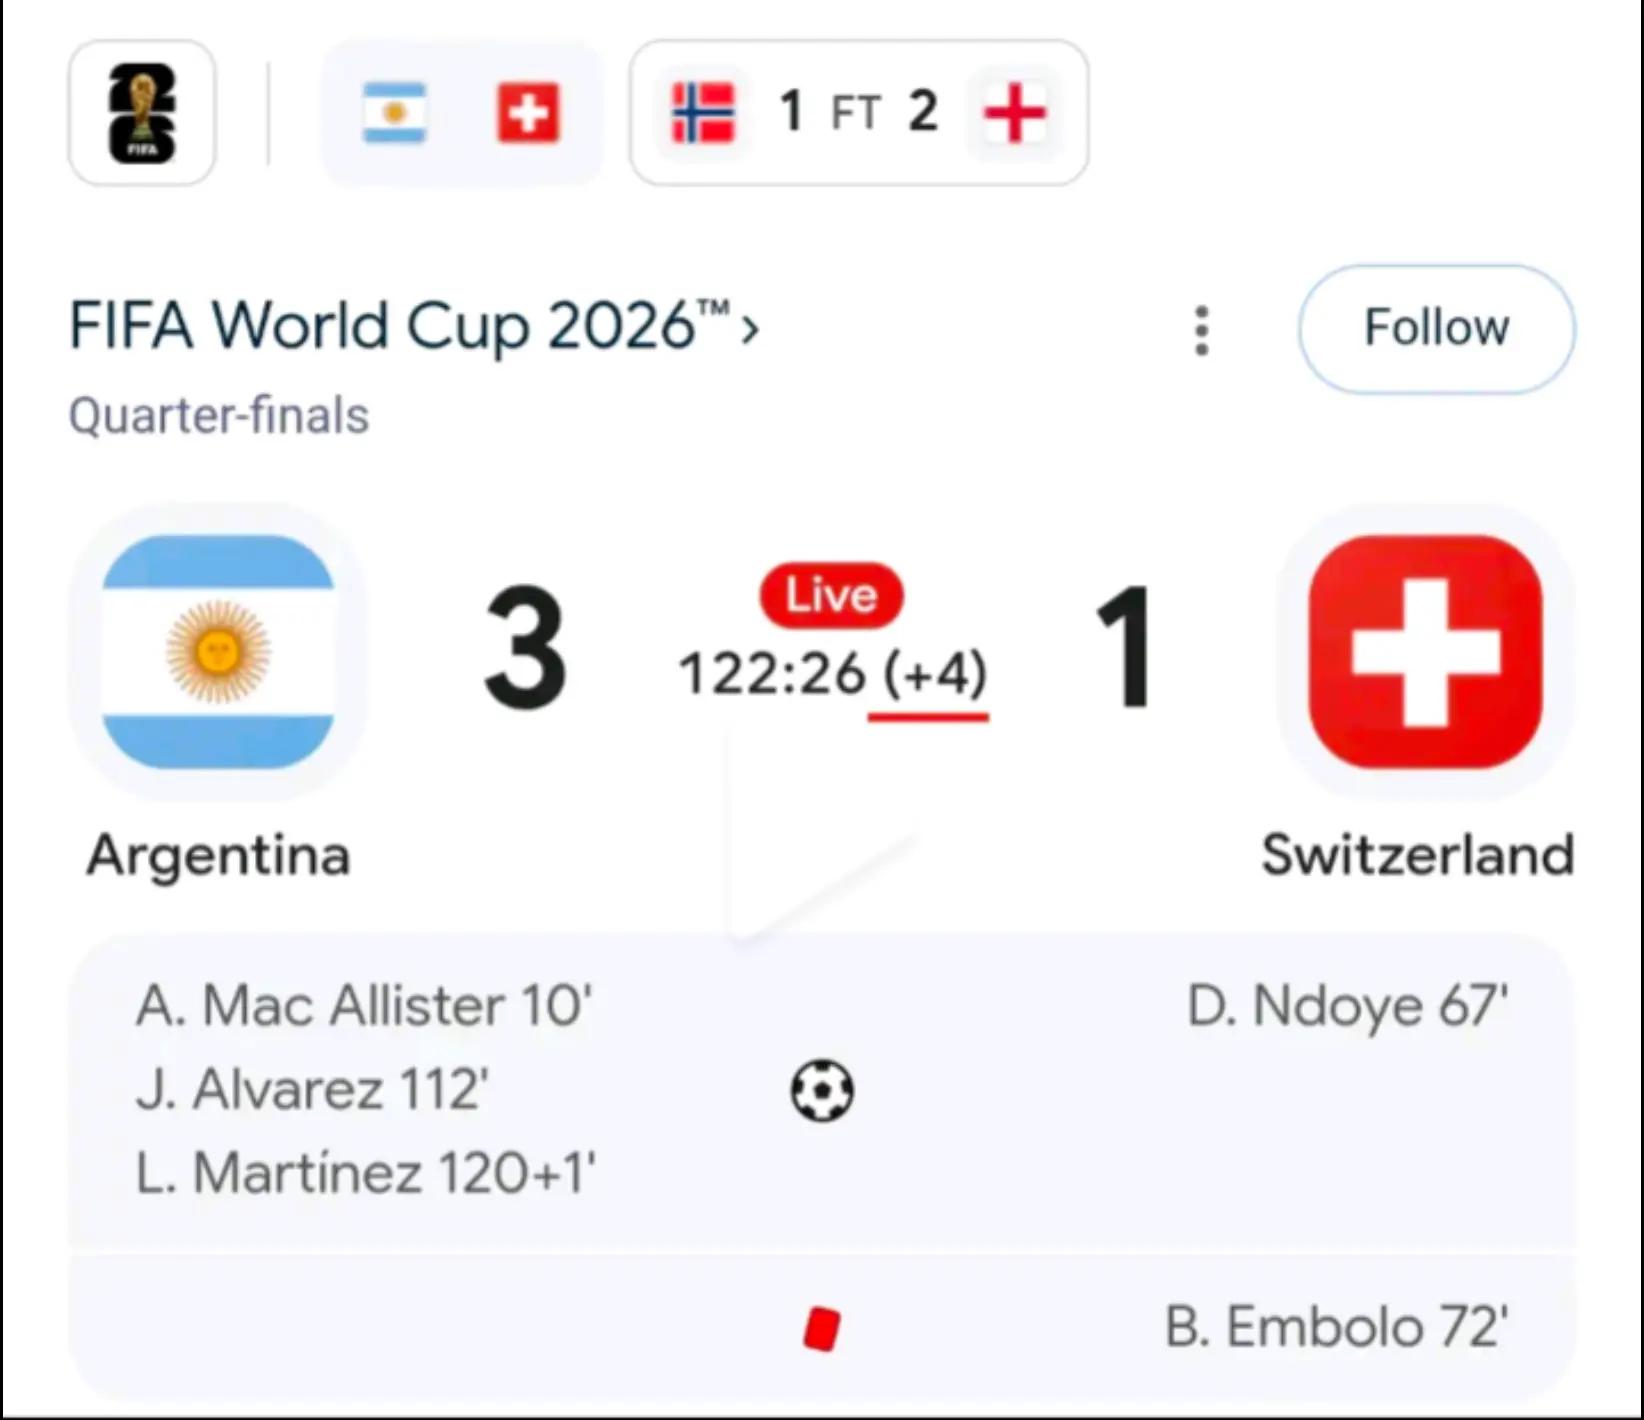Viewport: 1644px width, 1420px height.
Task: Open the Switzerland team name
Action: coord(1418,855)
